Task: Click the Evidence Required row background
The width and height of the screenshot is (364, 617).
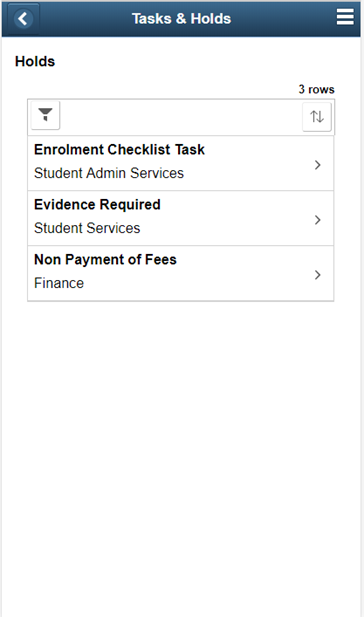Action: click(x=181, y=218)
